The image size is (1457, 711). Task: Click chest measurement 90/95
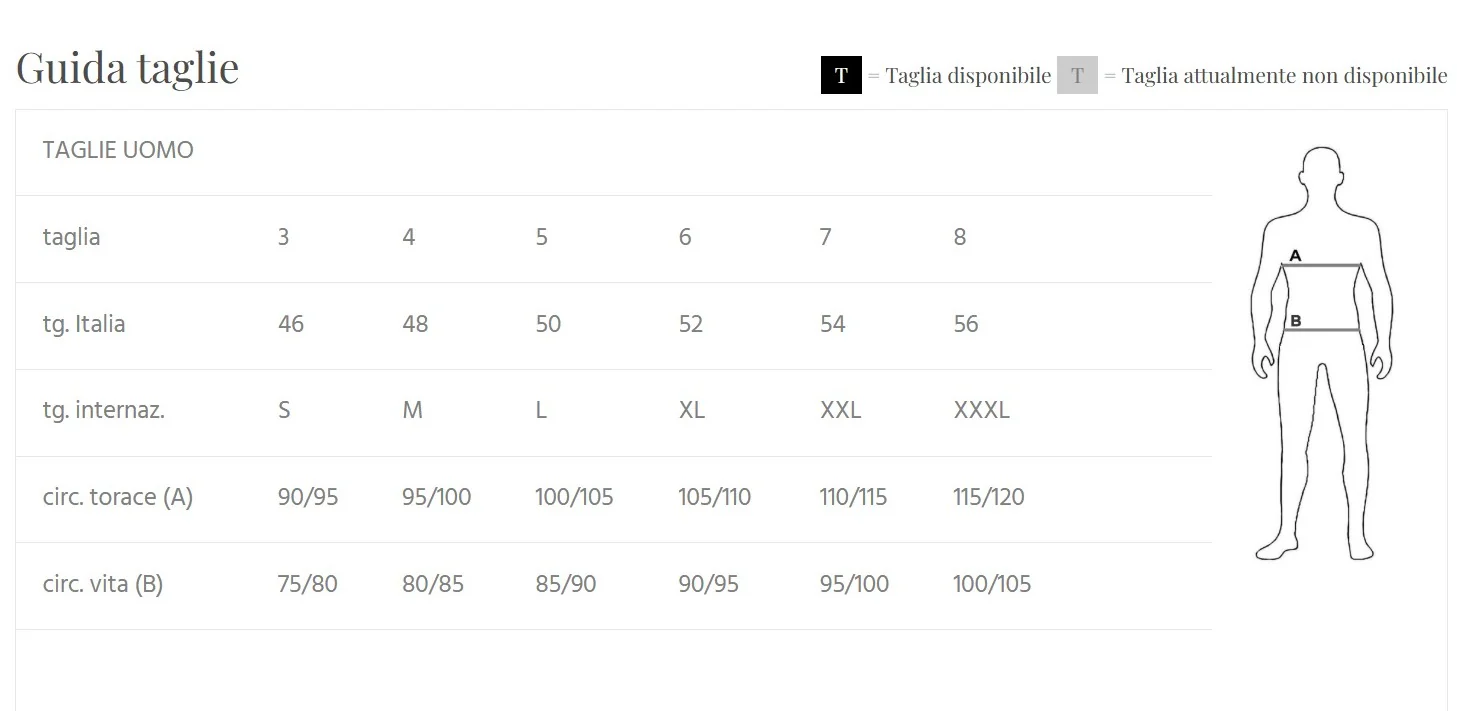[308, 497]
